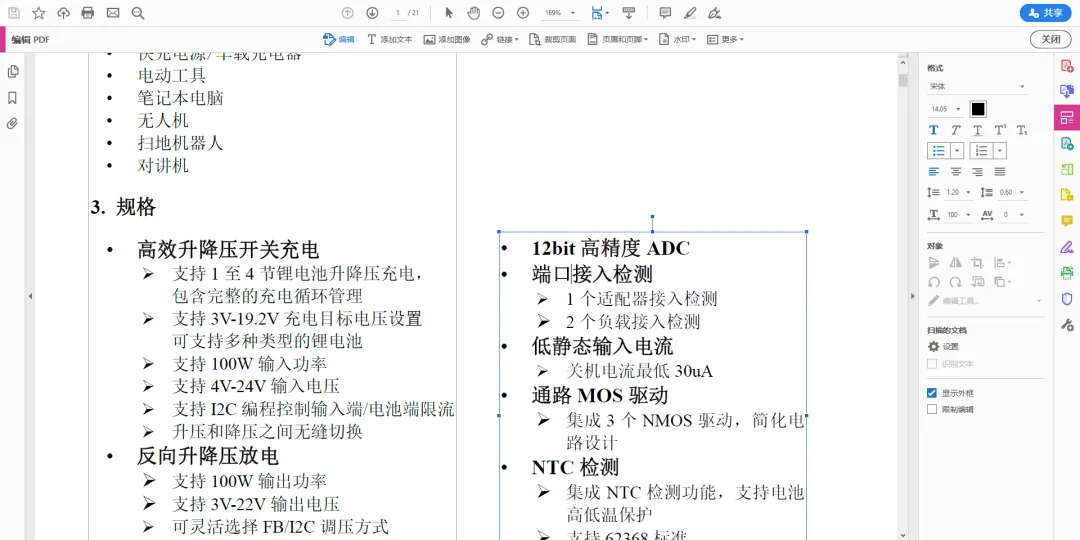Expand numbered list style dropdown arrow

(1000, 151)
